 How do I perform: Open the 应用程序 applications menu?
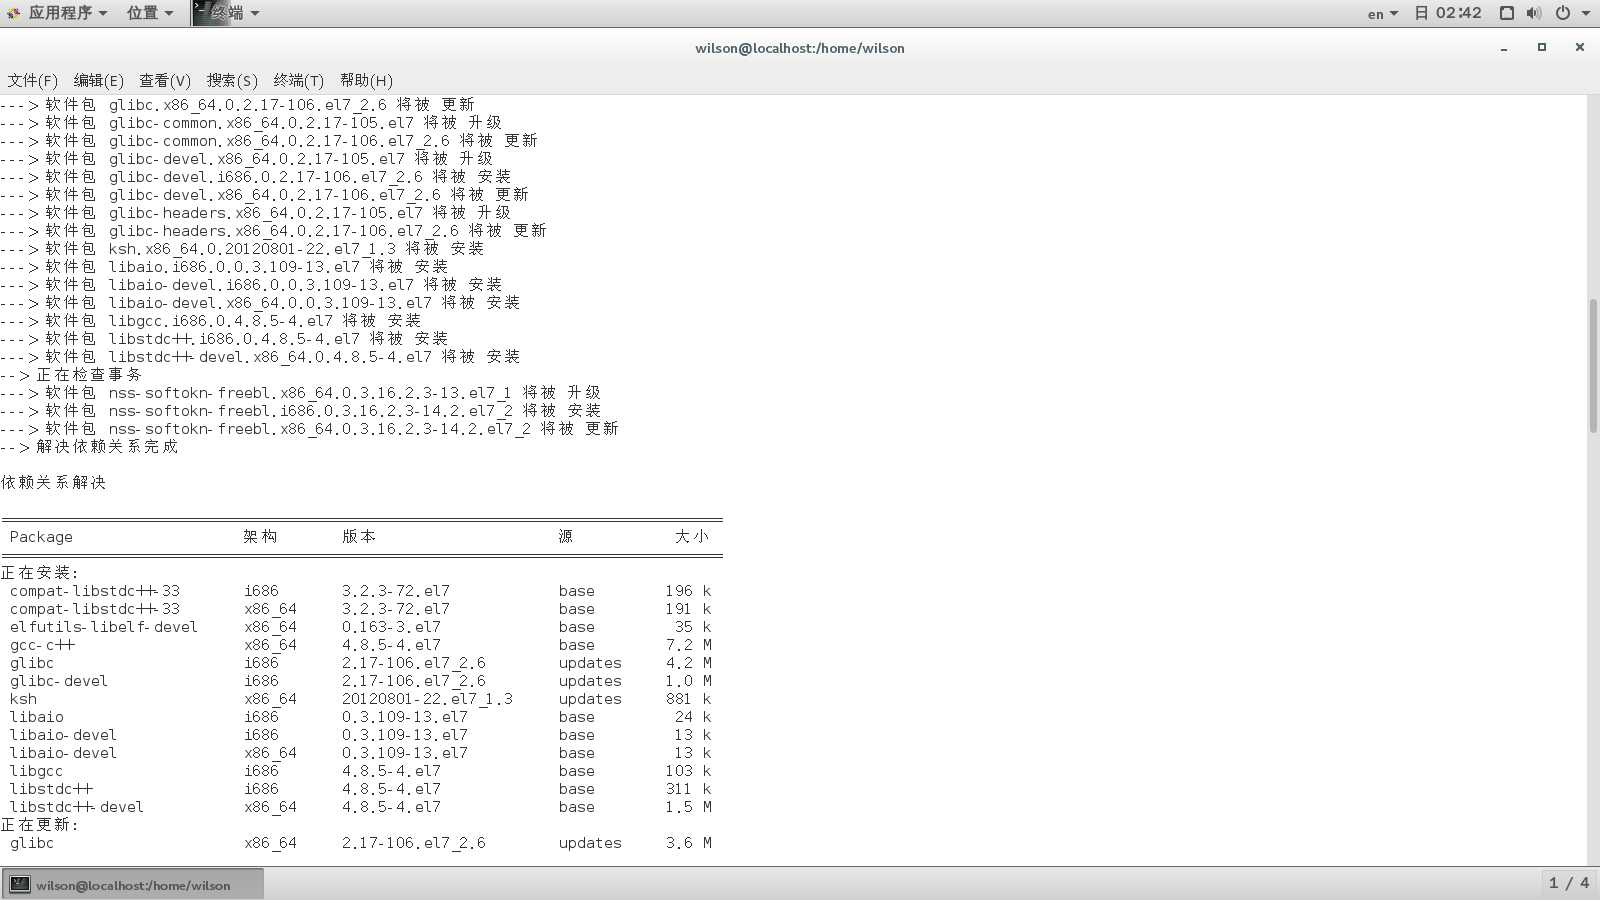(67, 13)
